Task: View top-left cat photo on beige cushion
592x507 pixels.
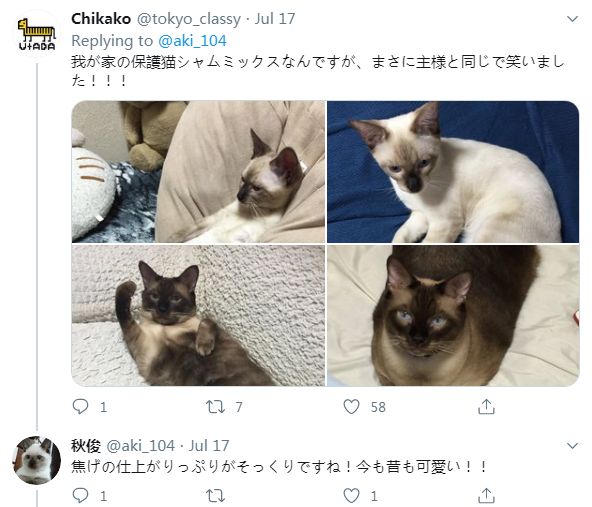Action: pos(198,172)
